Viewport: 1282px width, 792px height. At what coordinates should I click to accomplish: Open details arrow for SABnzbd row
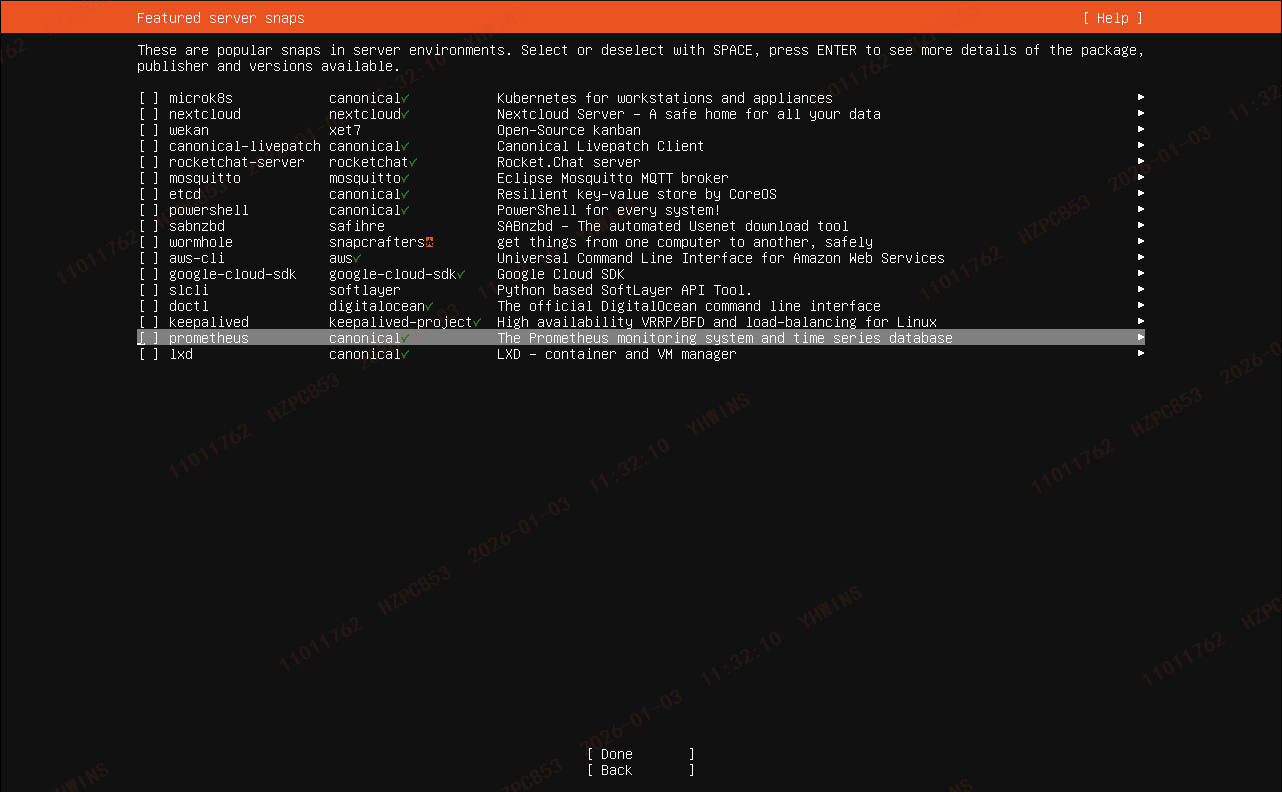[x=1141, y=226]
